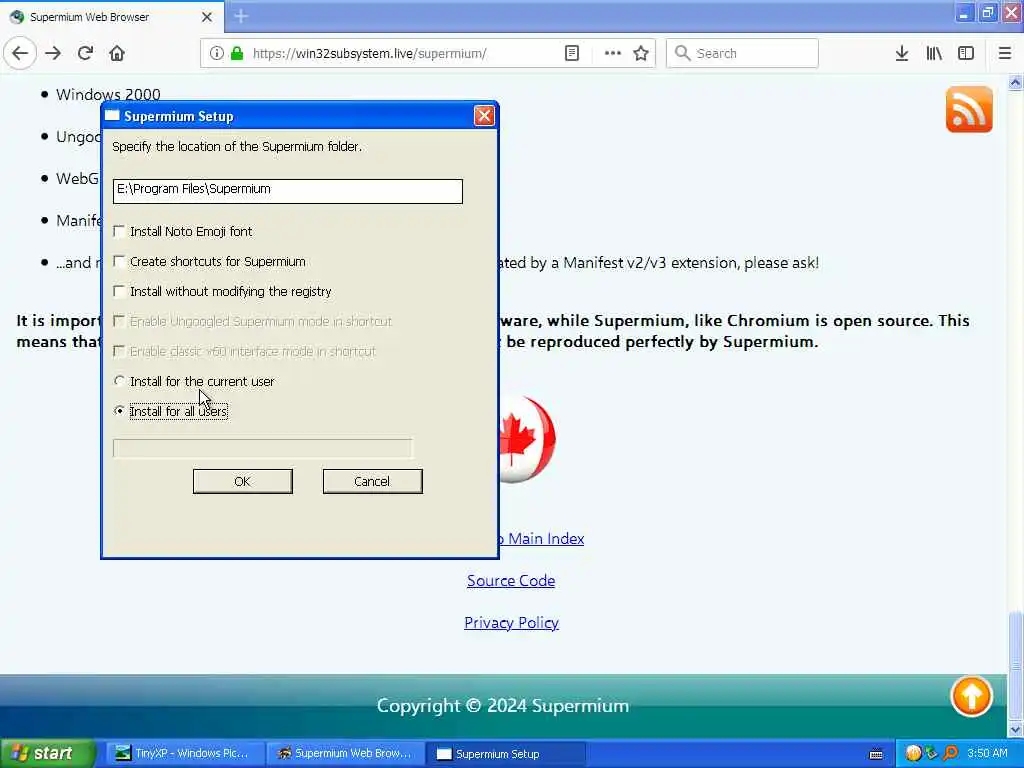
Task: Select Install for all users
Action: tap(119, 411)
